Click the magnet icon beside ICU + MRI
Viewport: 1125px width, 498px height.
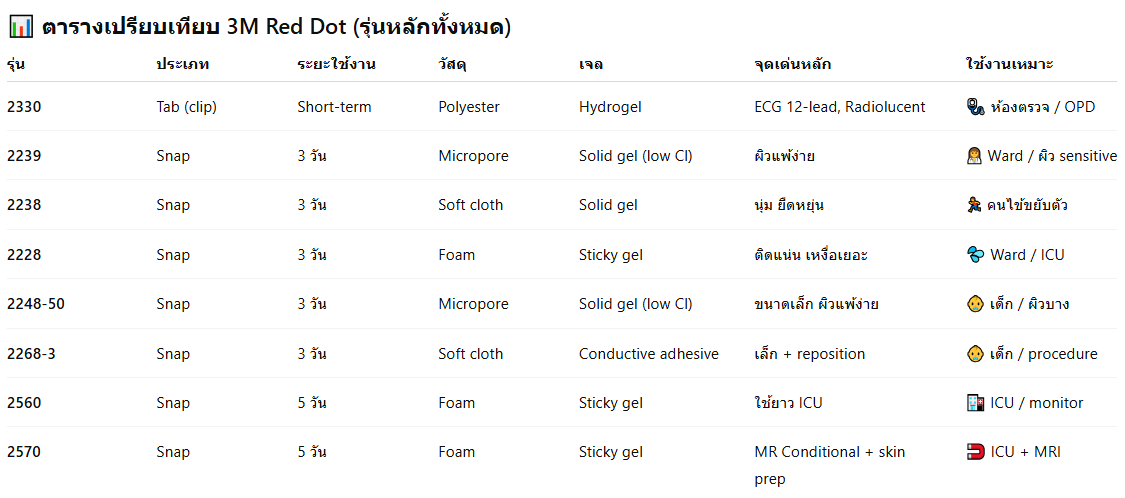pos(975,452)
